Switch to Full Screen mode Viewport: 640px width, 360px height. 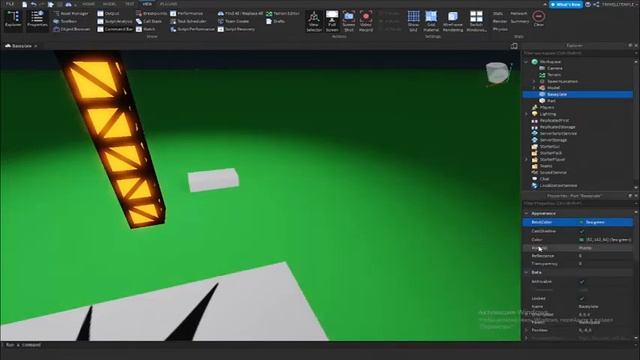coord(332,21)
